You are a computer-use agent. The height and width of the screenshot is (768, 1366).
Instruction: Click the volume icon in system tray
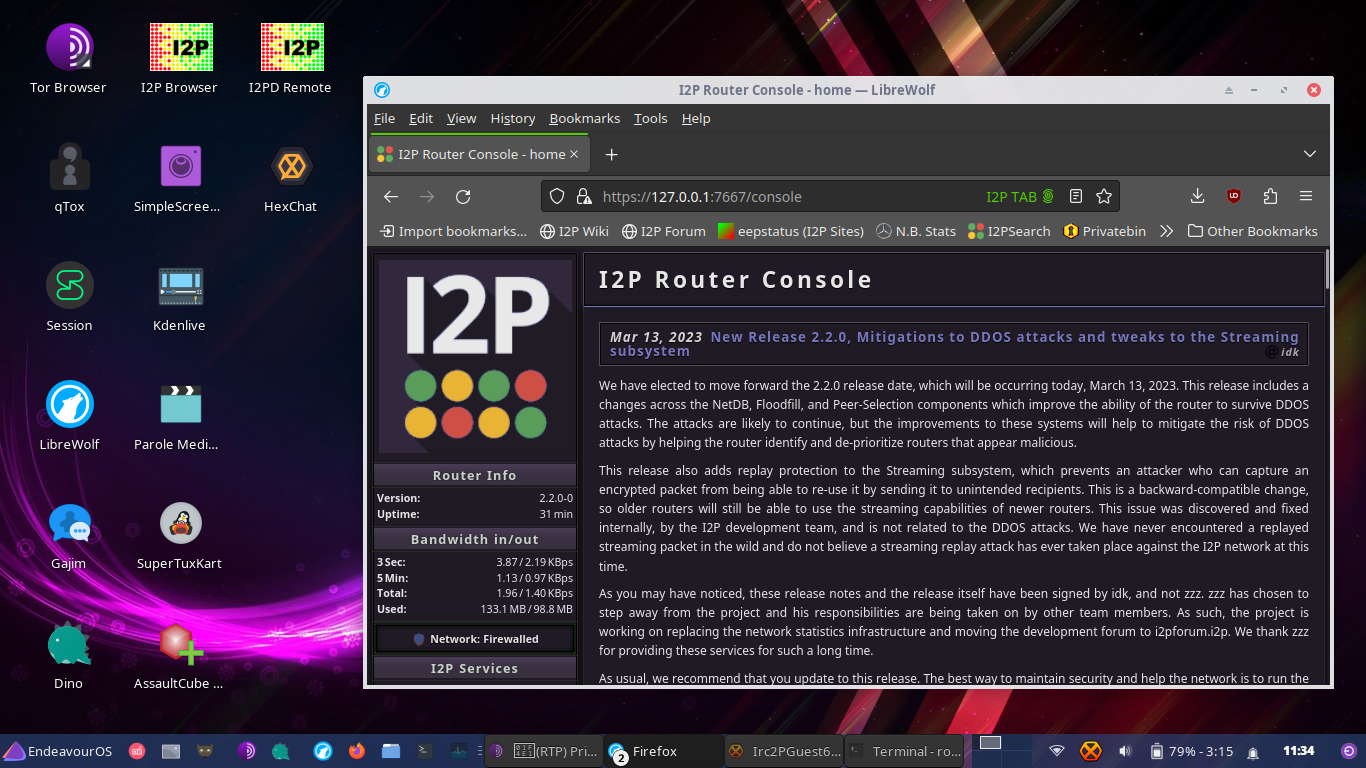coord(1125,751)
